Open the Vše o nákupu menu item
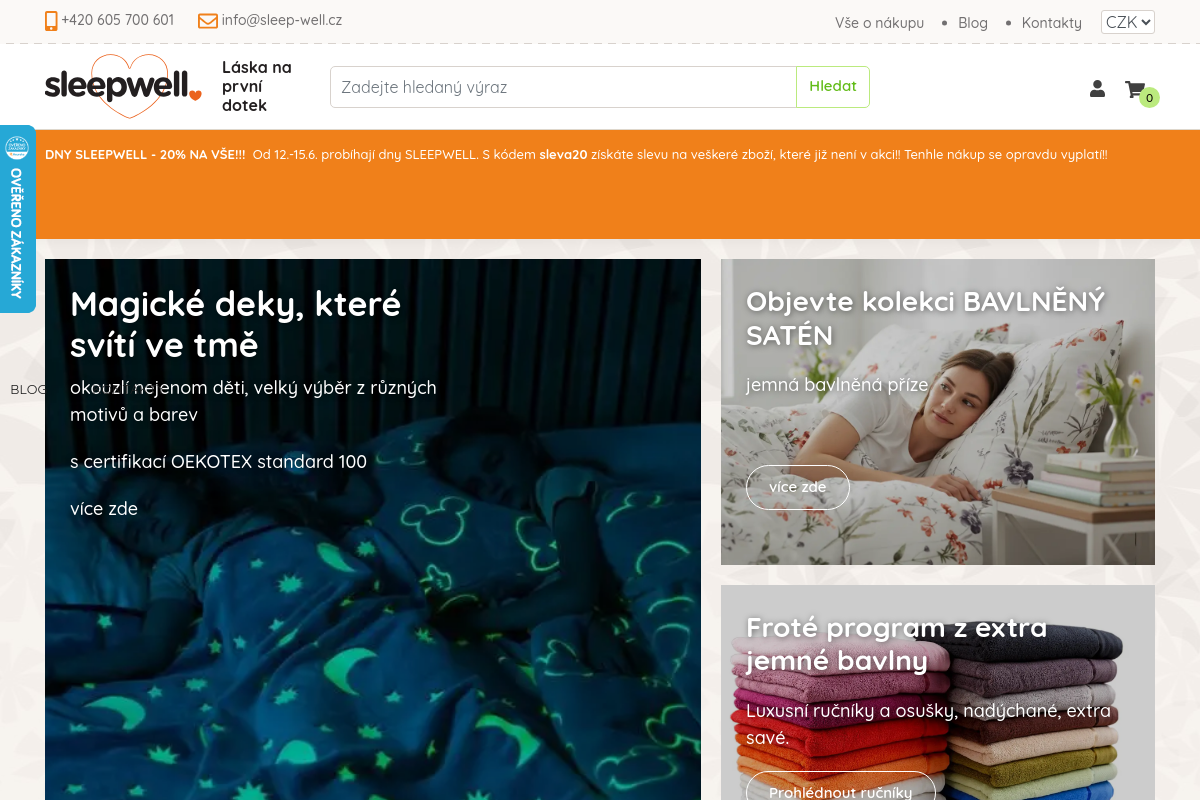Screen dimensions: 1200x800 pos(879,22)
